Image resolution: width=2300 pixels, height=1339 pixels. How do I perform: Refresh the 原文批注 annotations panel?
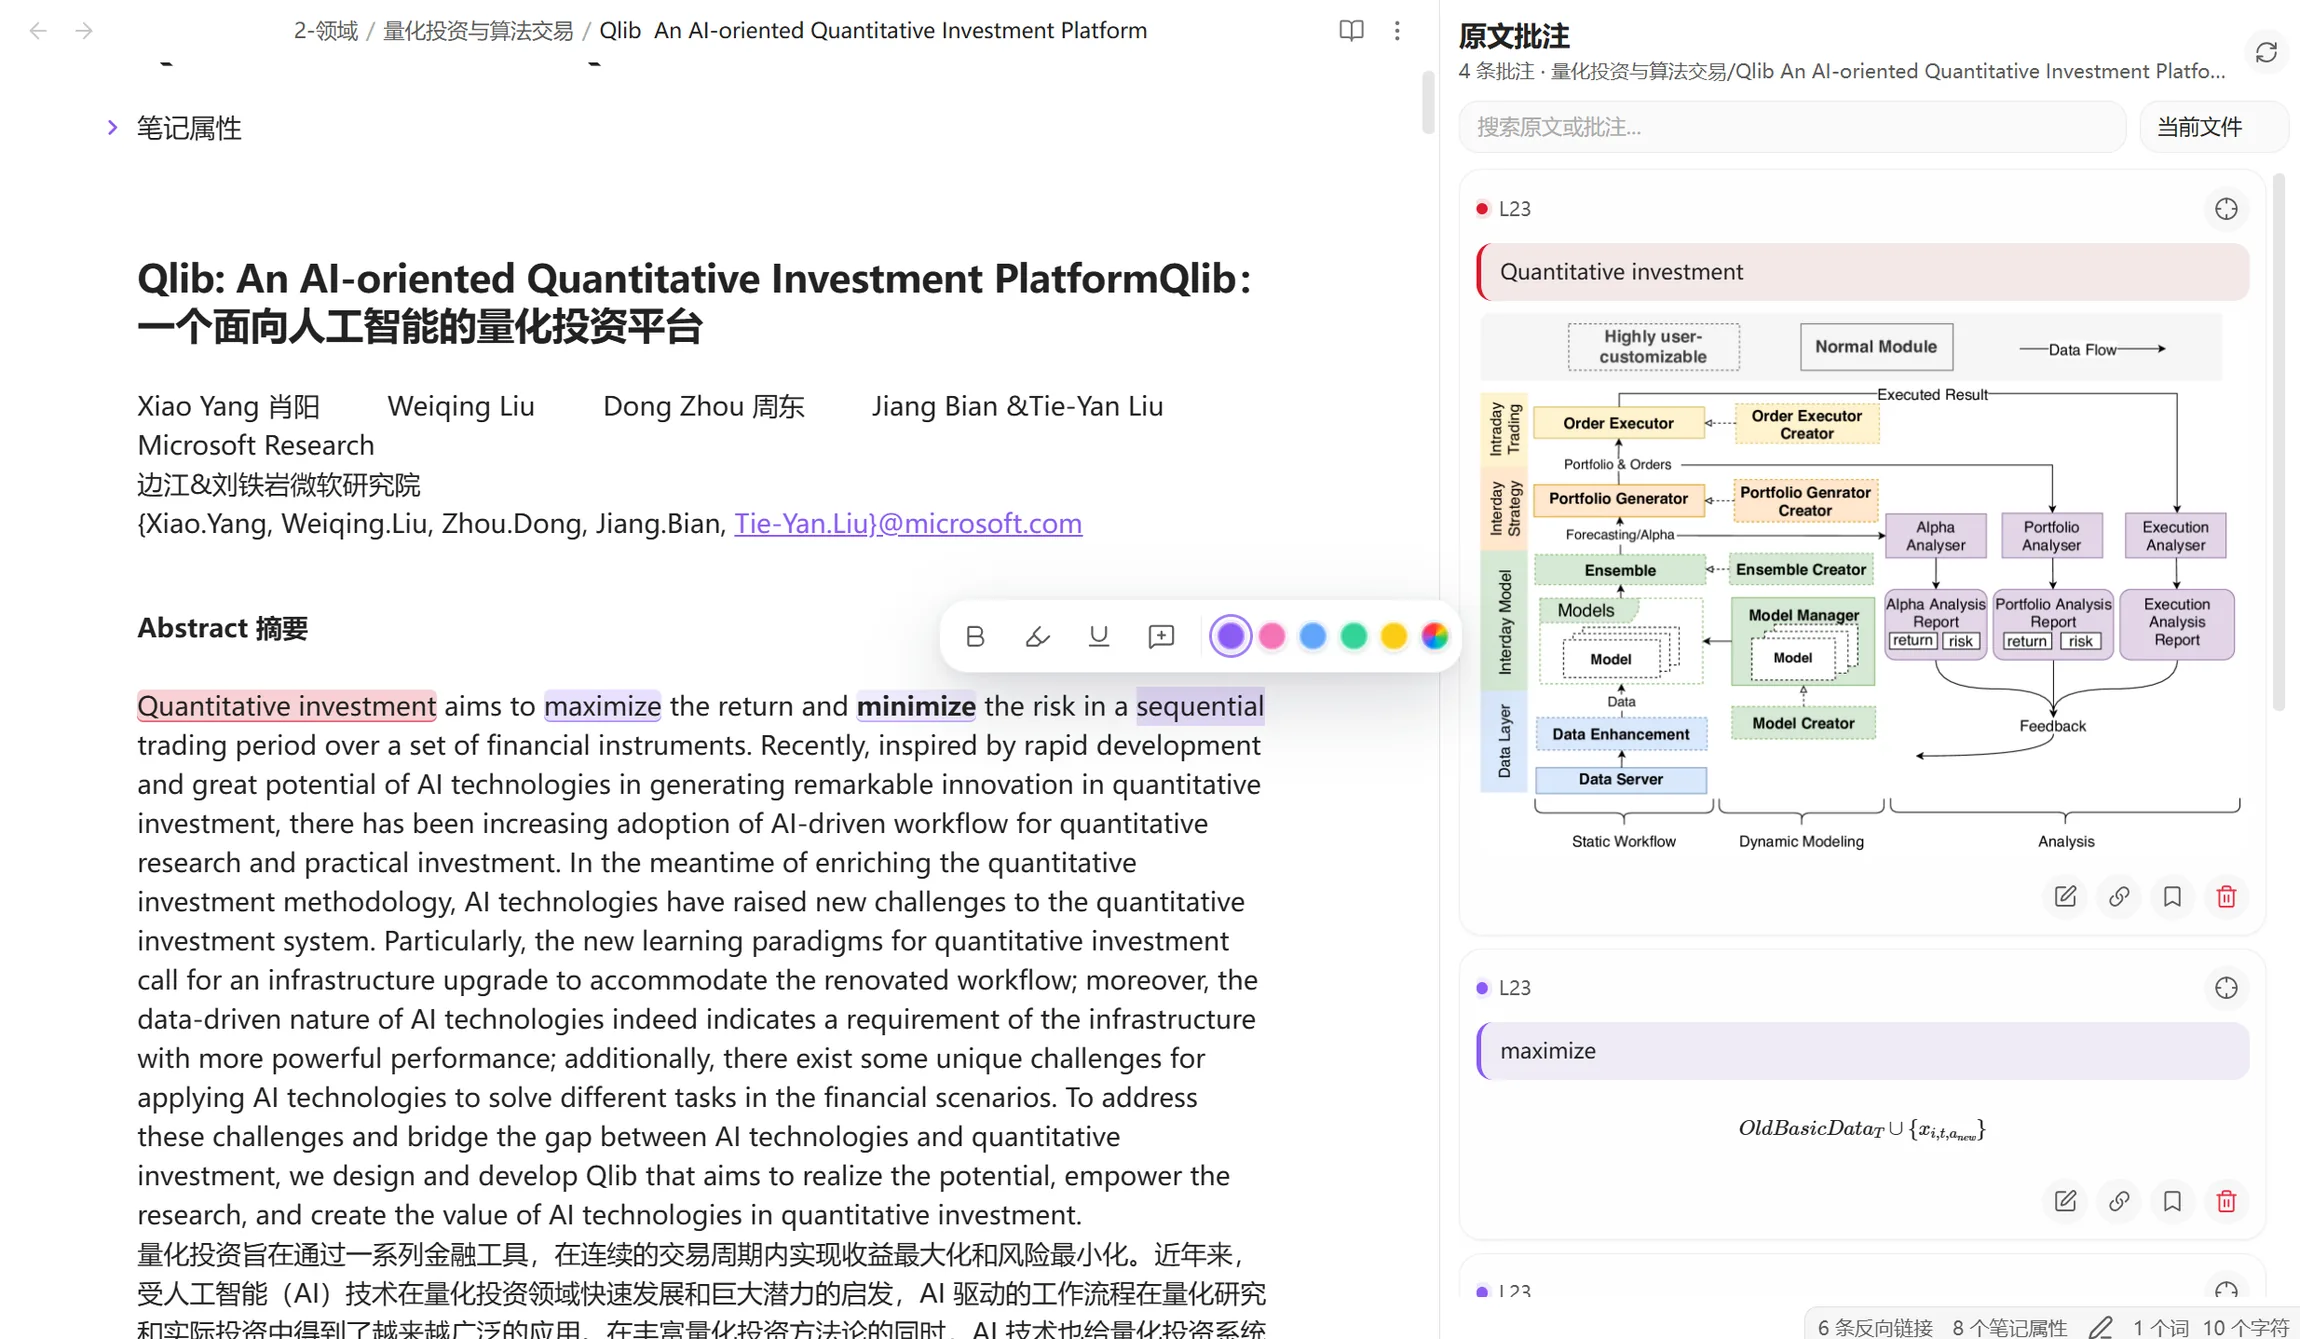2266,52
